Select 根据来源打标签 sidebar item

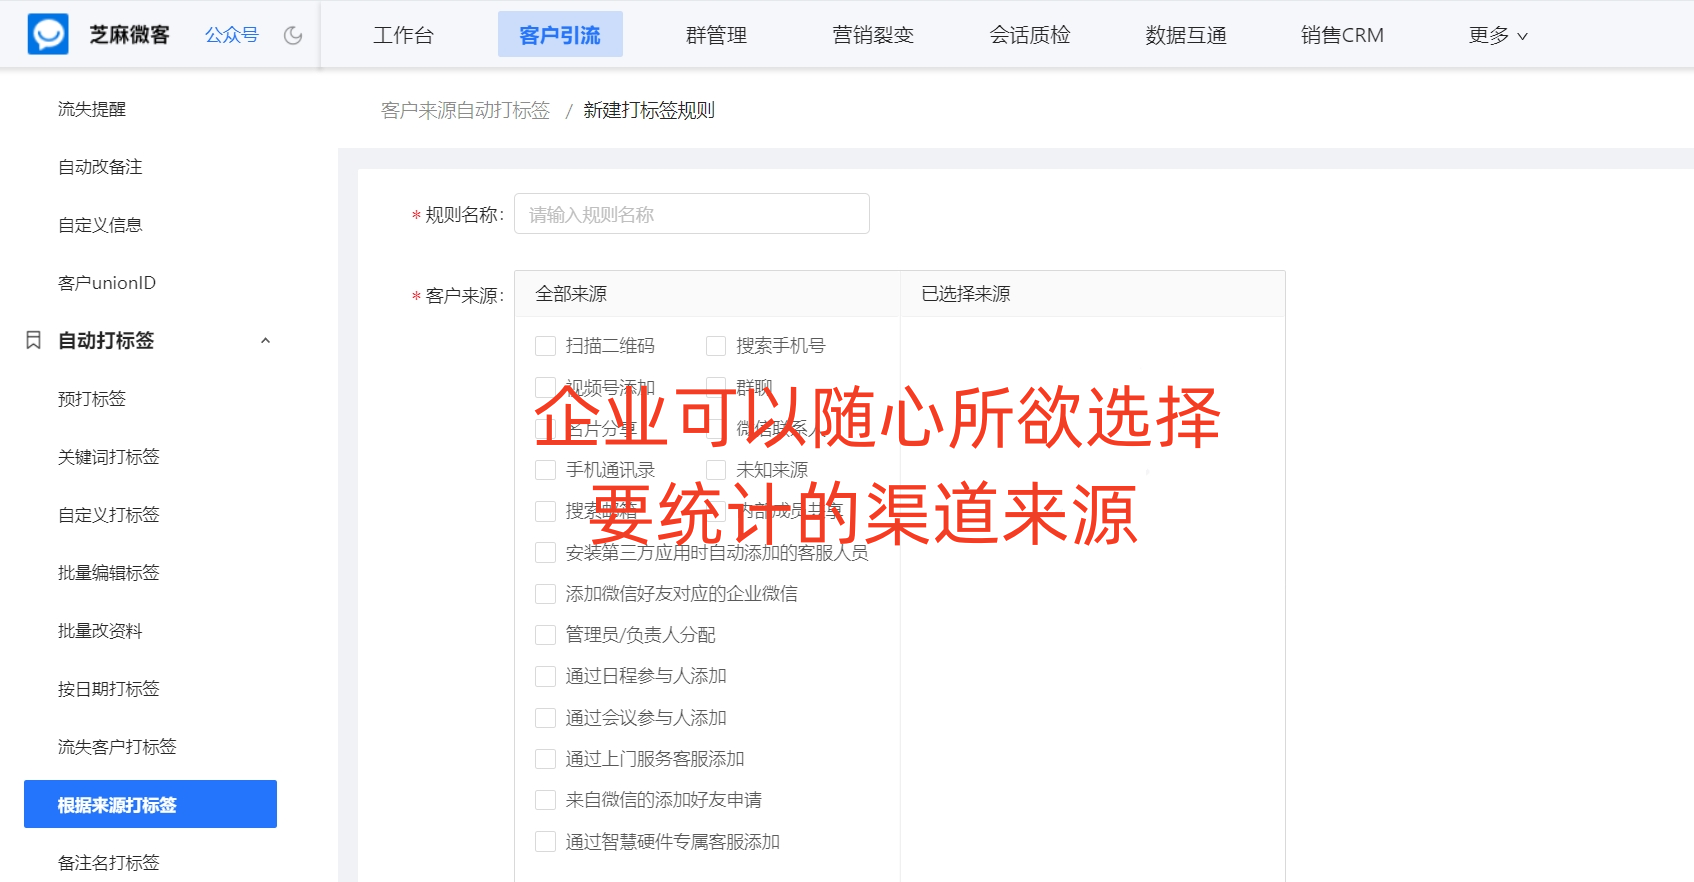150,804
